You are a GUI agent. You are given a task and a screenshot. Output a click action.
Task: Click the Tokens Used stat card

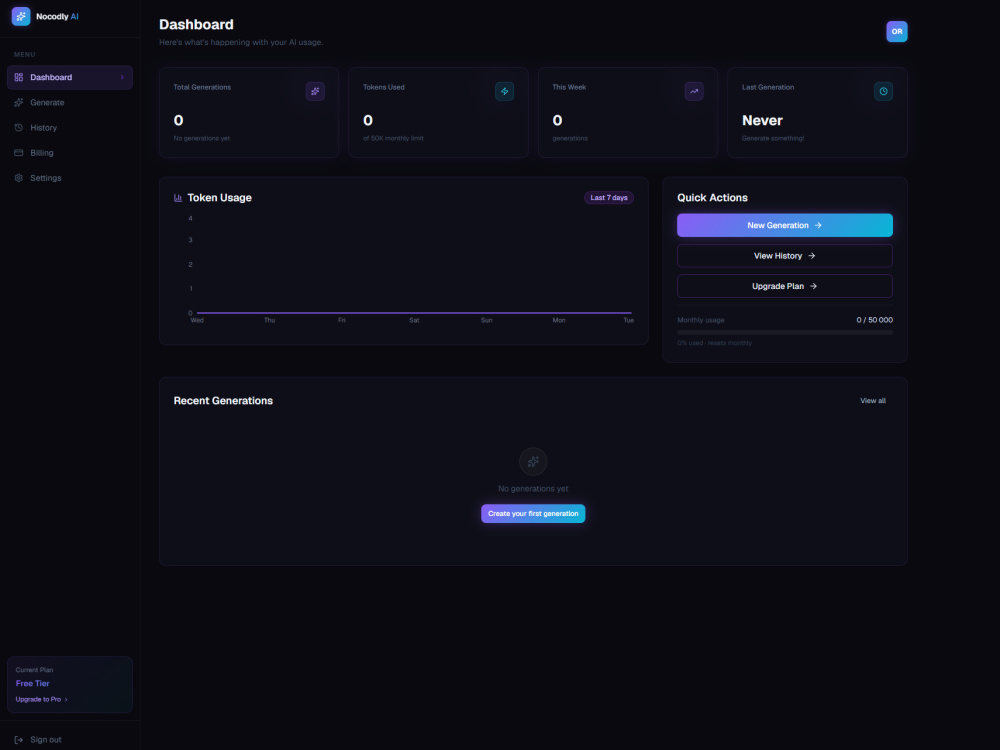point(438,112)
